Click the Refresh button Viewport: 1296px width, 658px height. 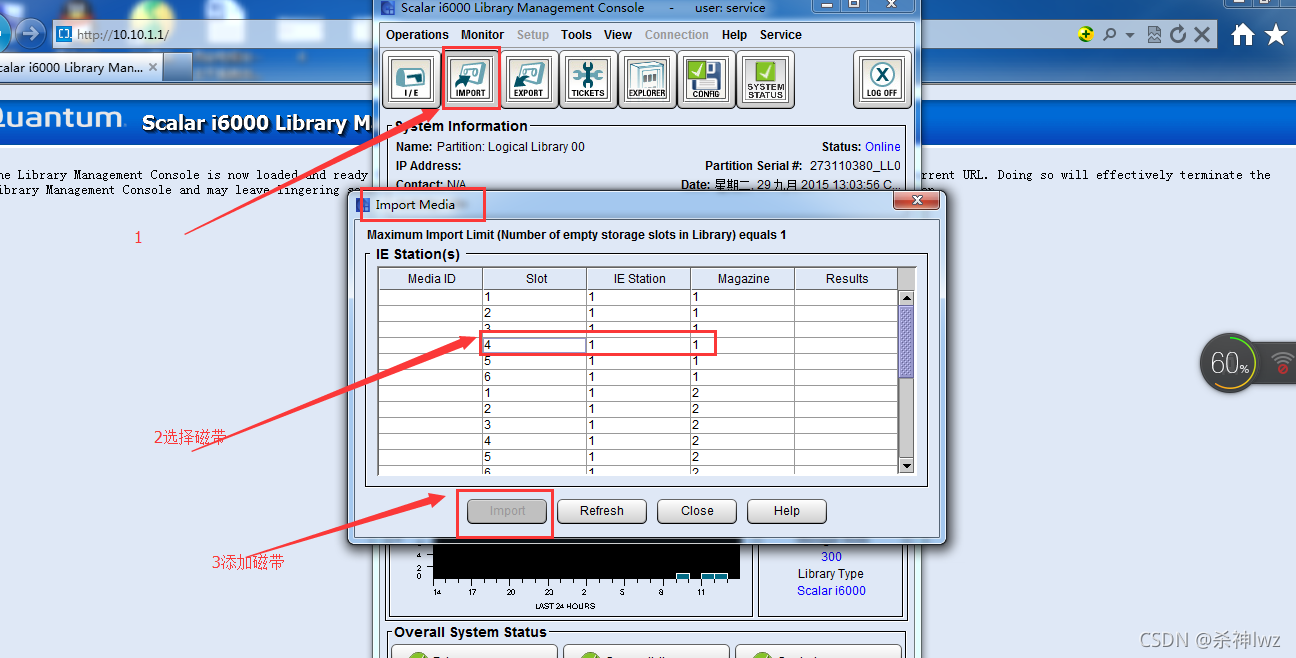(602, 511)
